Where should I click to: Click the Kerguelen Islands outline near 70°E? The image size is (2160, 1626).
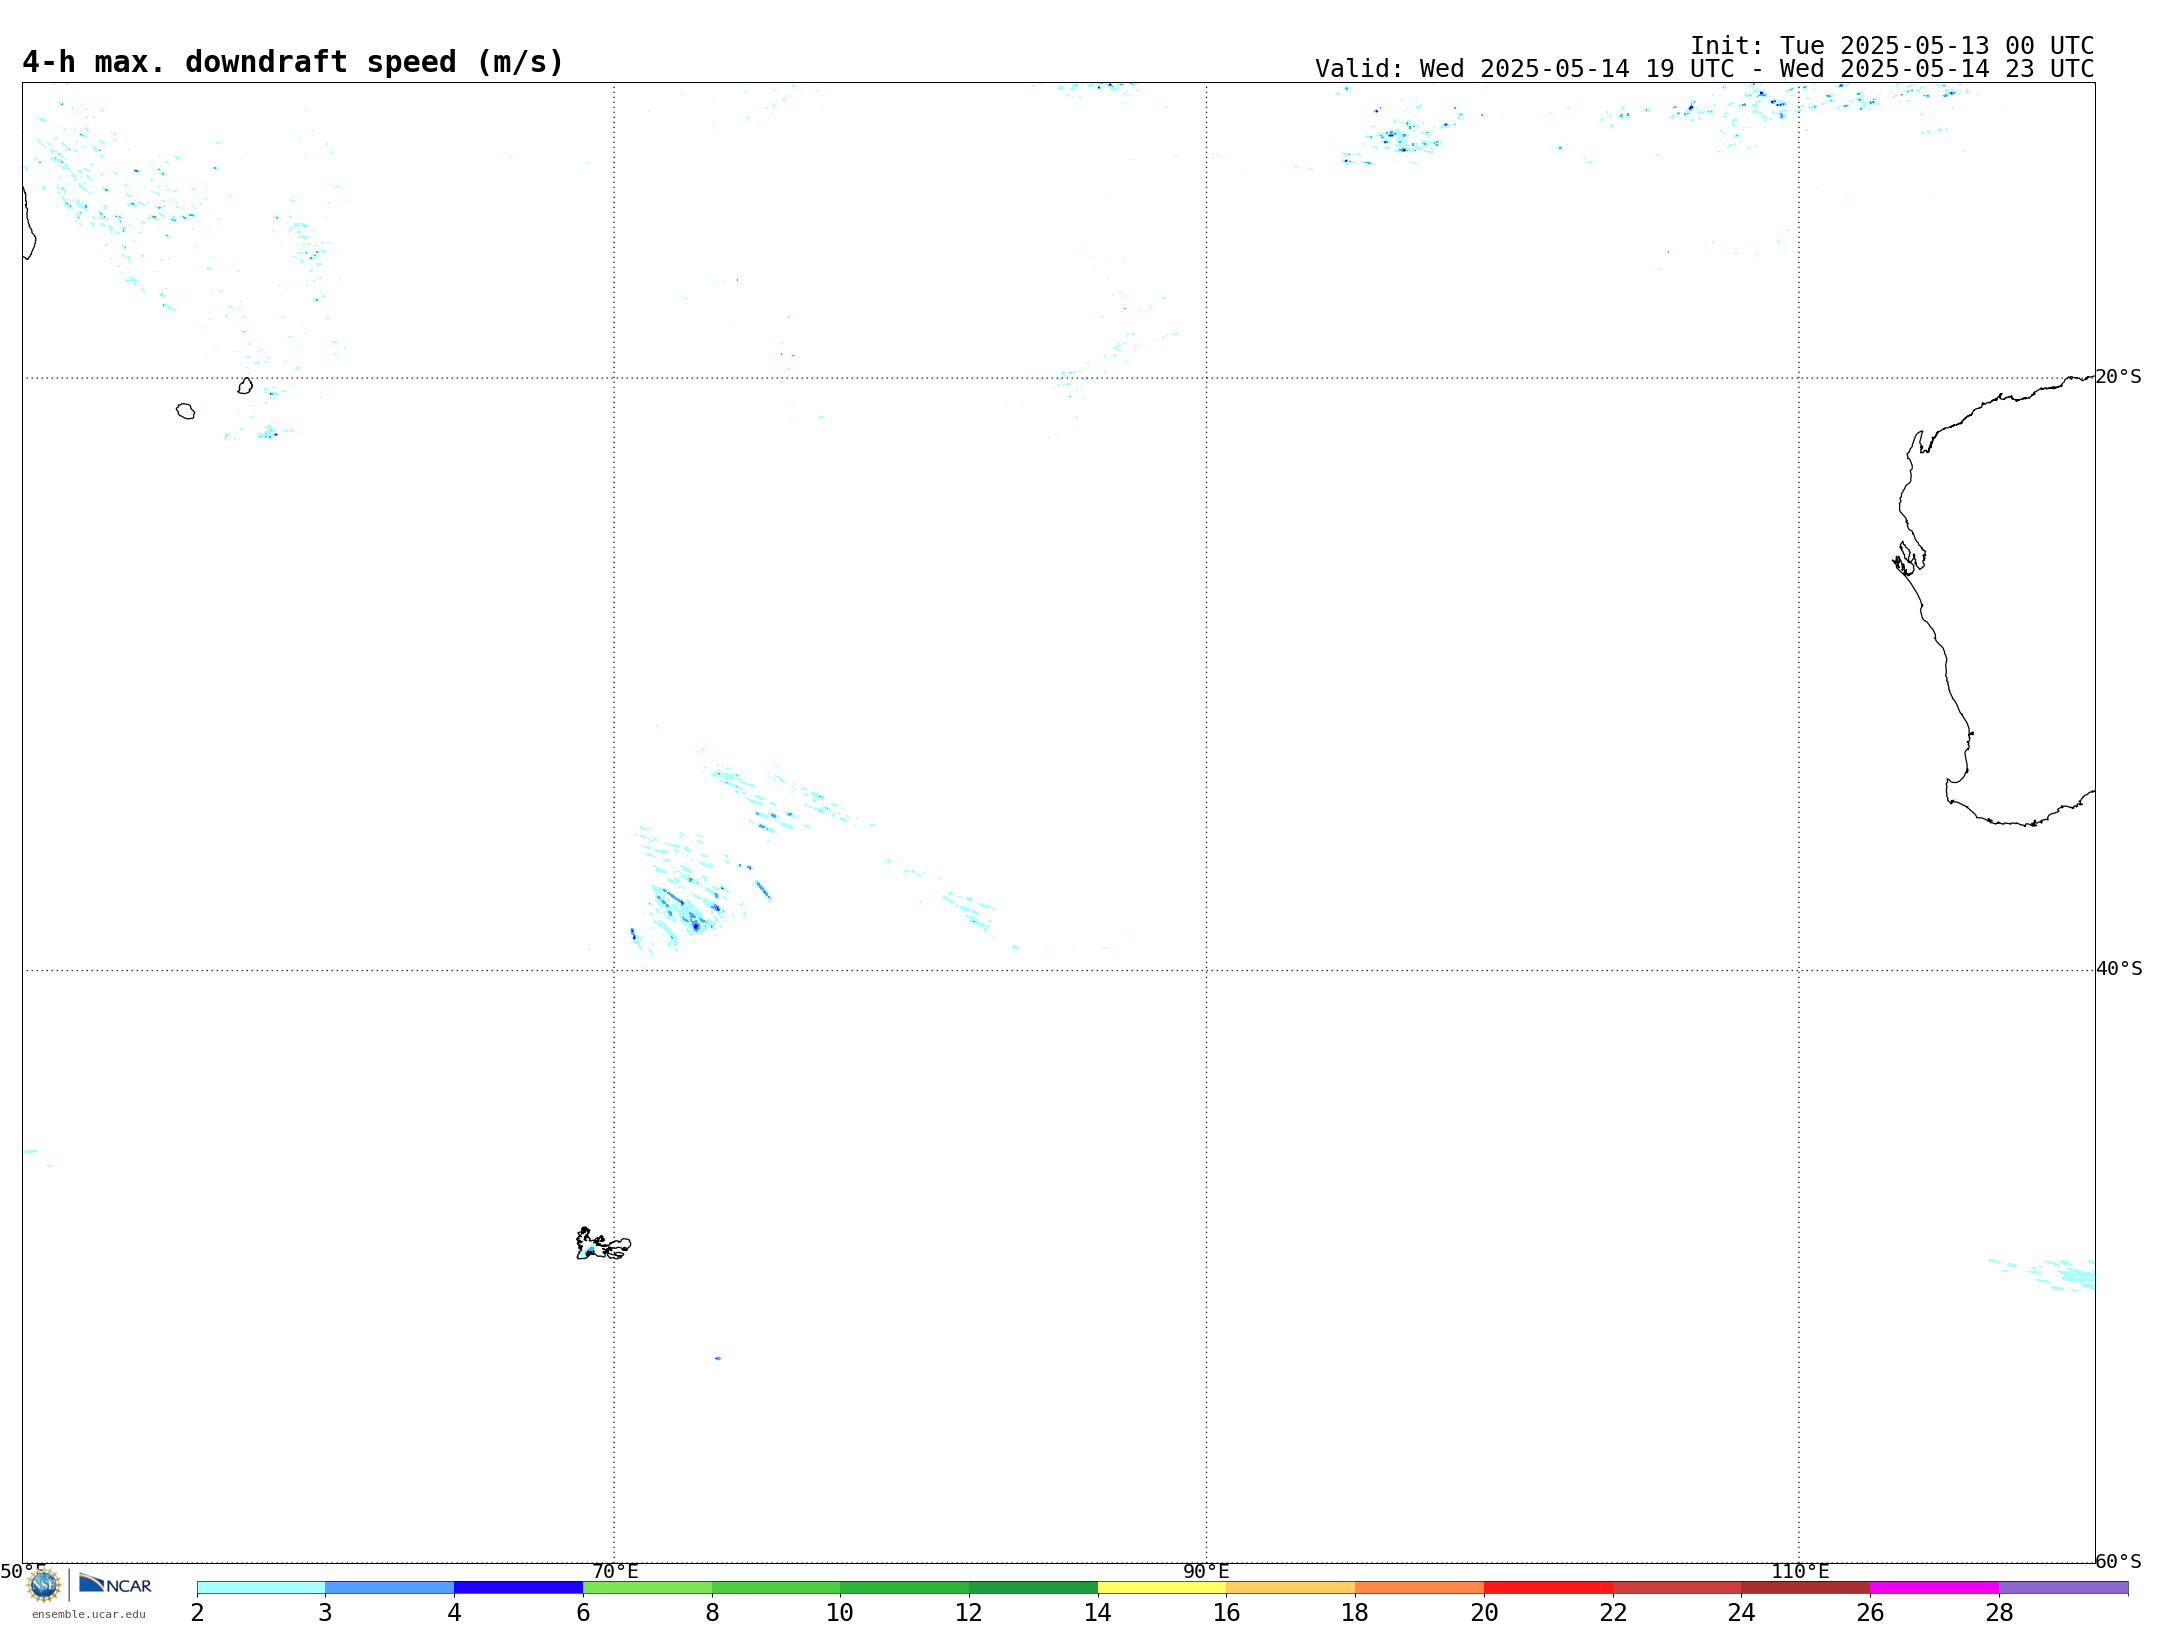tap(603, 1244)
